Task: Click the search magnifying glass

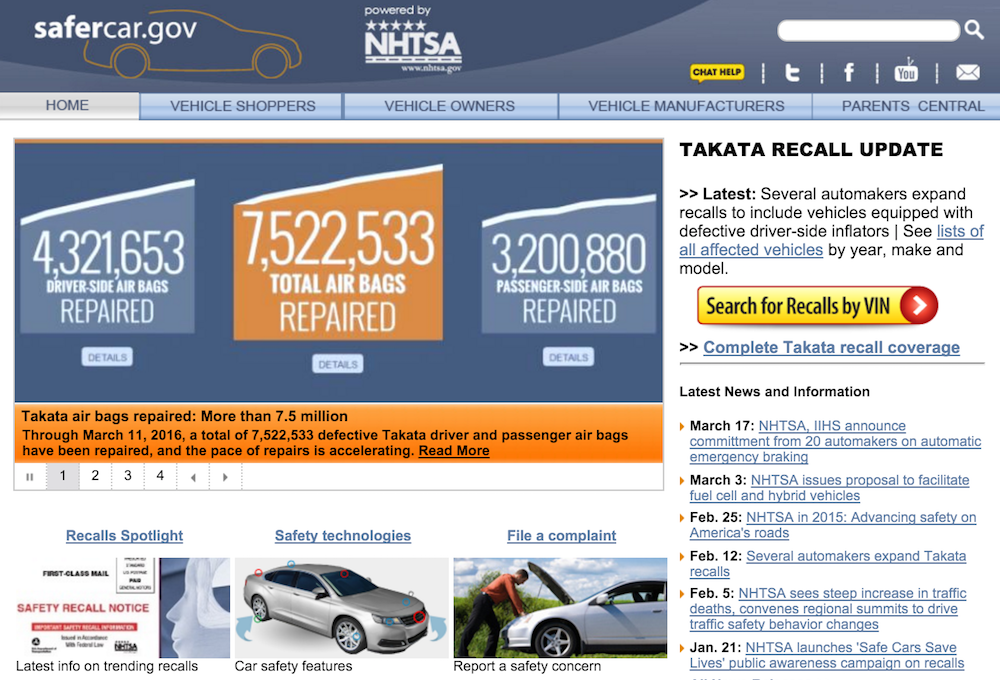Action: [973, 30]
